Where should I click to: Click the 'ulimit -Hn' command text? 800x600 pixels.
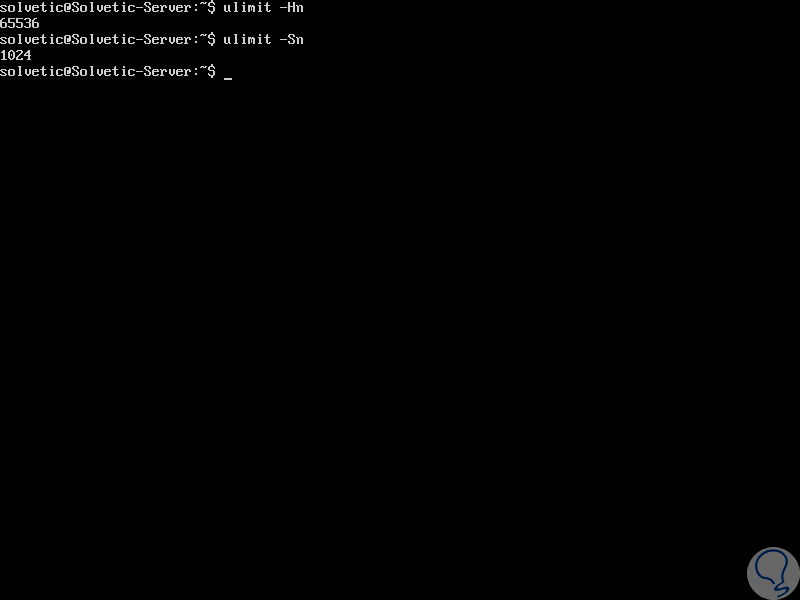[x=263, y=8]
